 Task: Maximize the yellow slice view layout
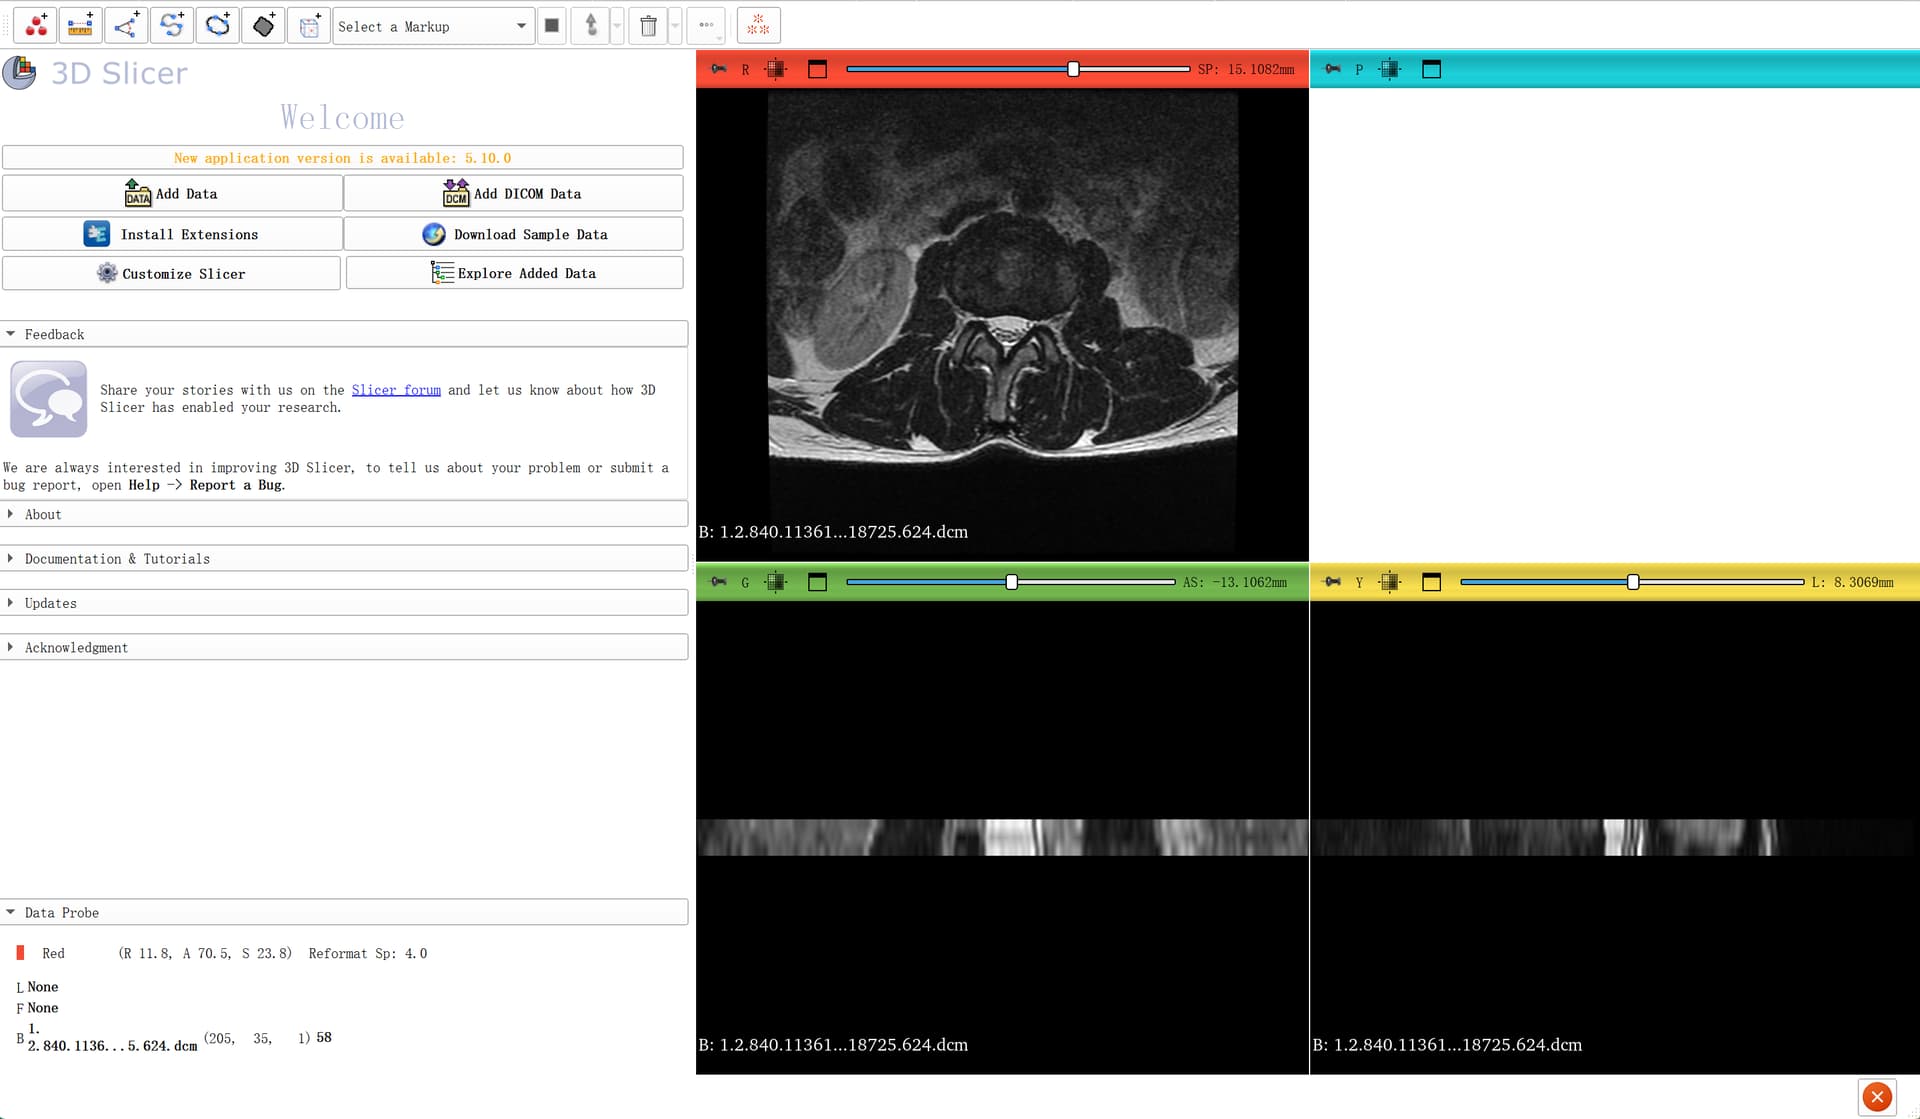(x=1431, y=582)
